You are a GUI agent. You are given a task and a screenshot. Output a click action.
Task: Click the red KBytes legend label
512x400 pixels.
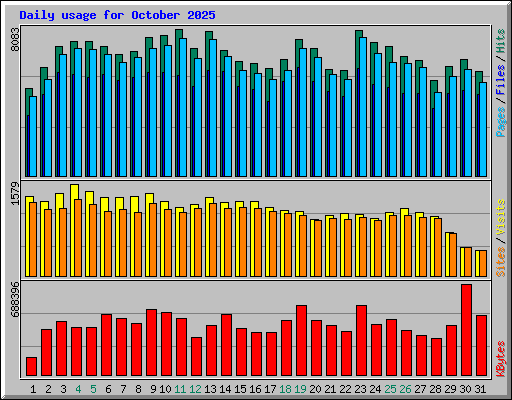point(501,359)
